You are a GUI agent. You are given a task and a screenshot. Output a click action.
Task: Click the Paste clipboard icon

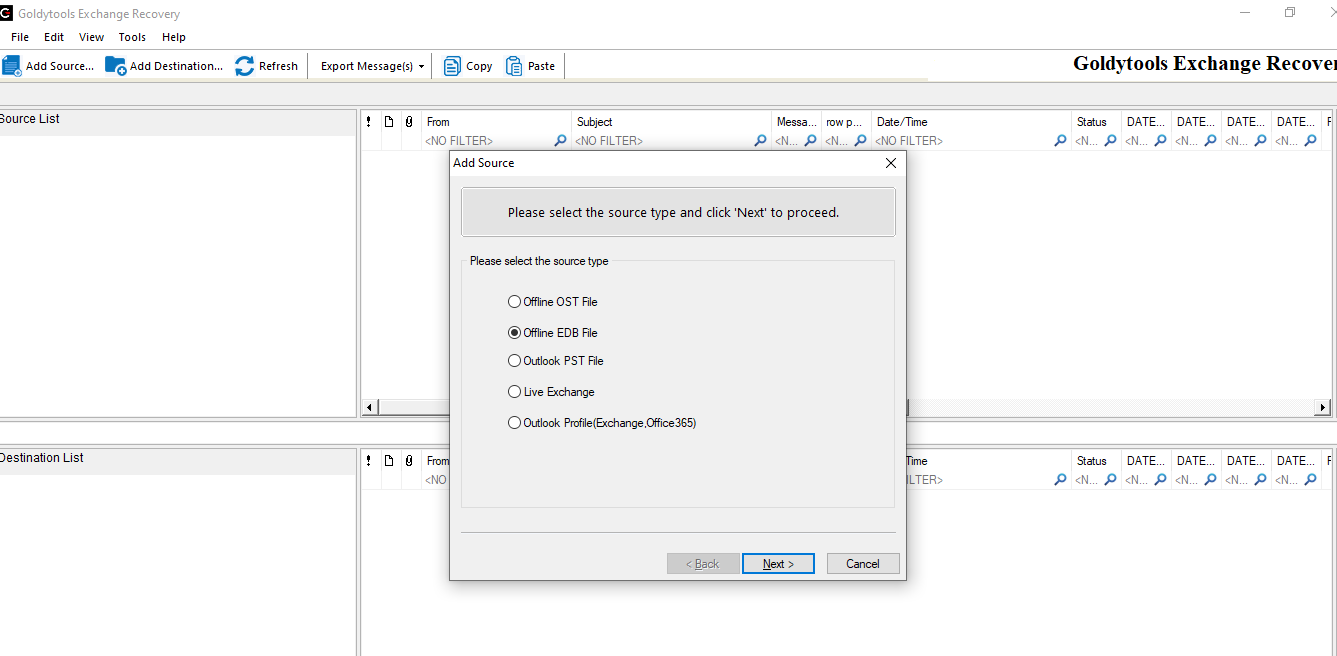[514, 66]
